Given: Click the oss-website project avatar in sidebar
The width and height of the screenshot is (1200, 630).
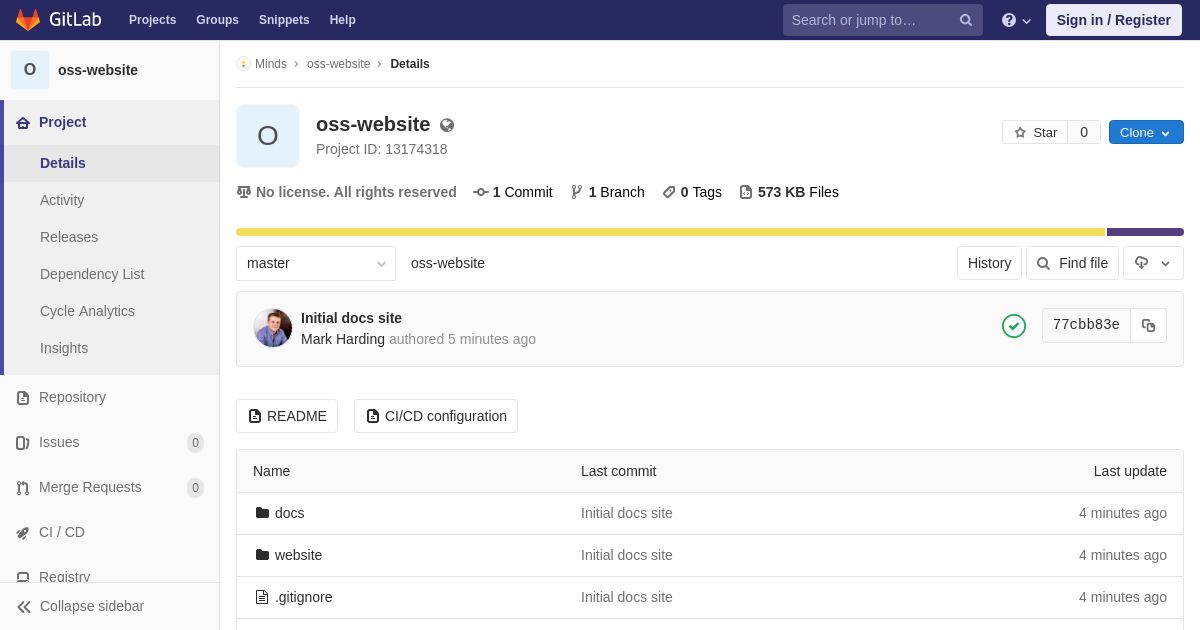Looking at the screenshot, I should (30, 70).
